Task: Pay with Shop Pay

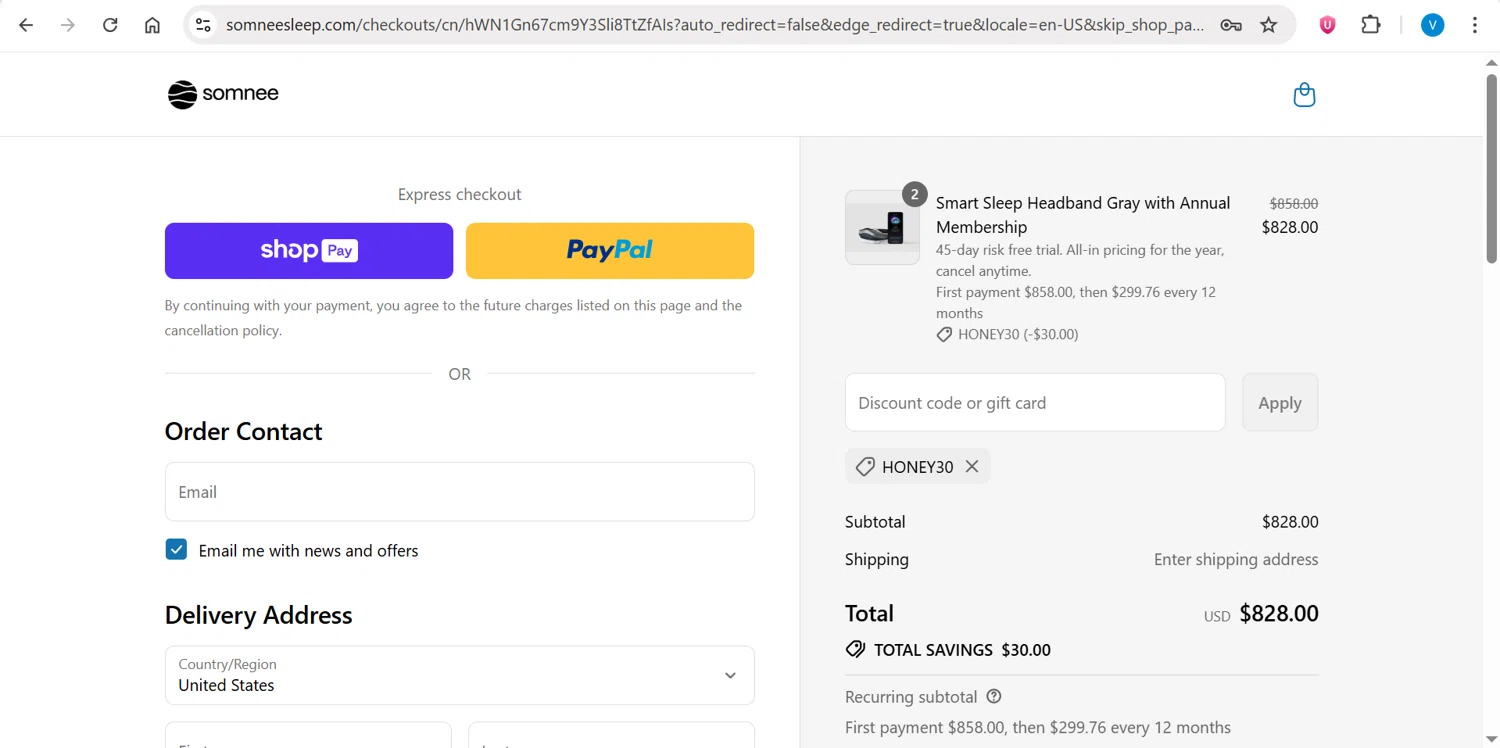Action: click(x=309, y=251)
